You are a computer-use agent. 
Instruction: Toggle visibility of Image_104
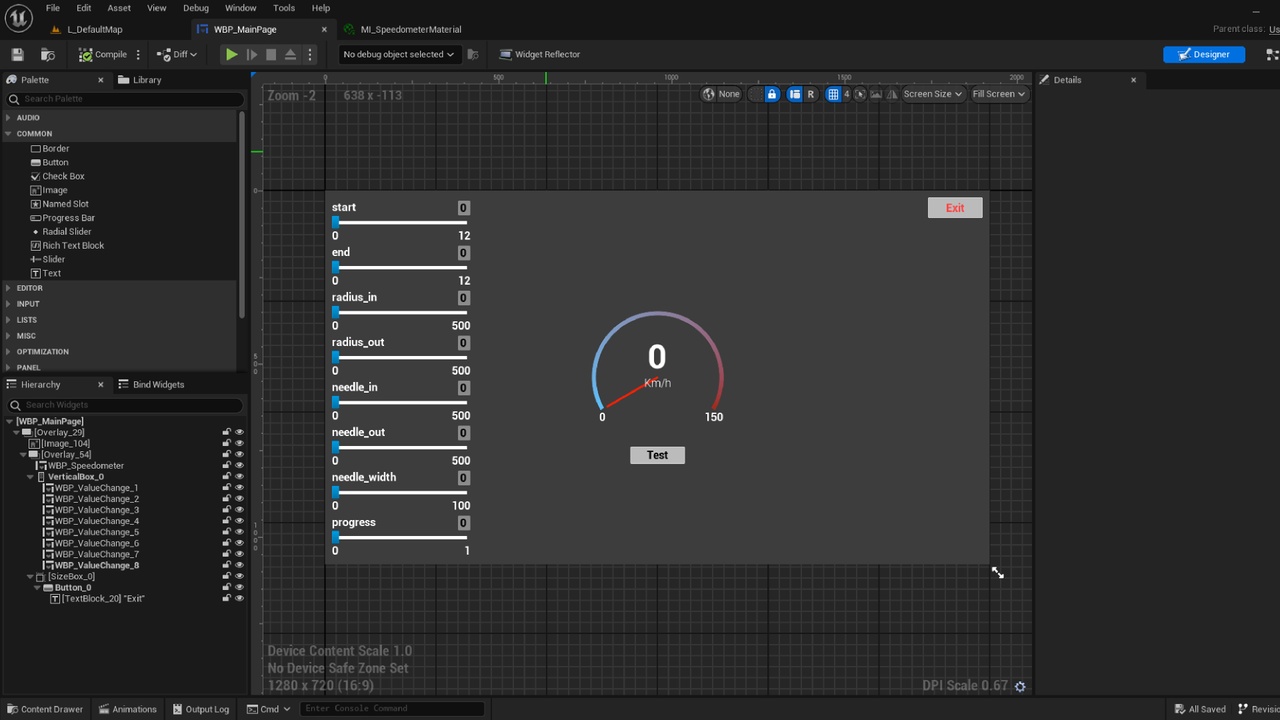coord(239,443)
